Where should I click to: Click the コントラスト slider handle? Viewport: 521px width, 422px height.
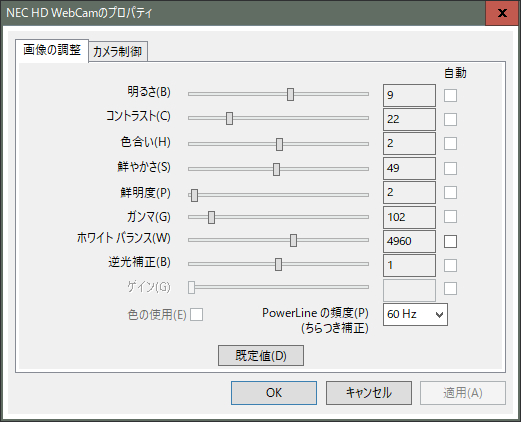229,118
